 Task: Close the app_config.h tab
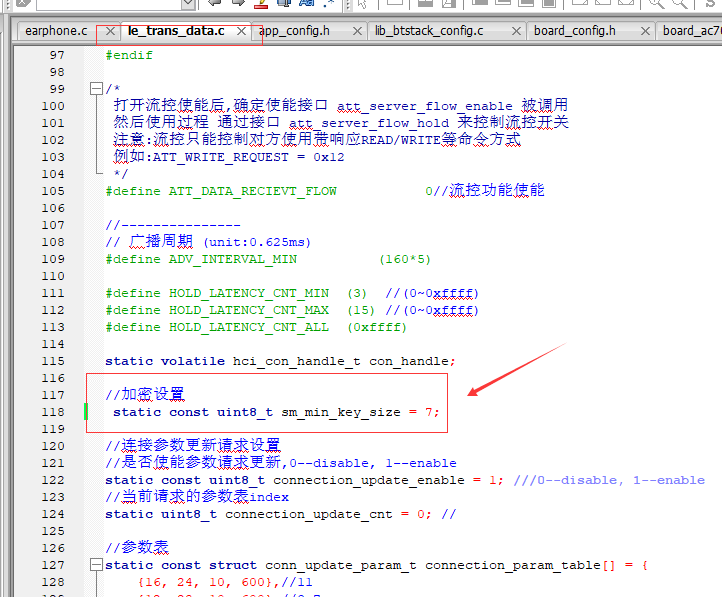point(357,31)
